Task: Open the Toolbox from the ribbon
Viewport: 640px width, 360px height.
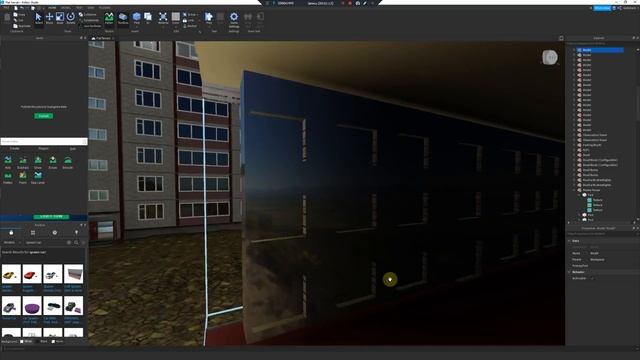Action: (x=123, y=19)
